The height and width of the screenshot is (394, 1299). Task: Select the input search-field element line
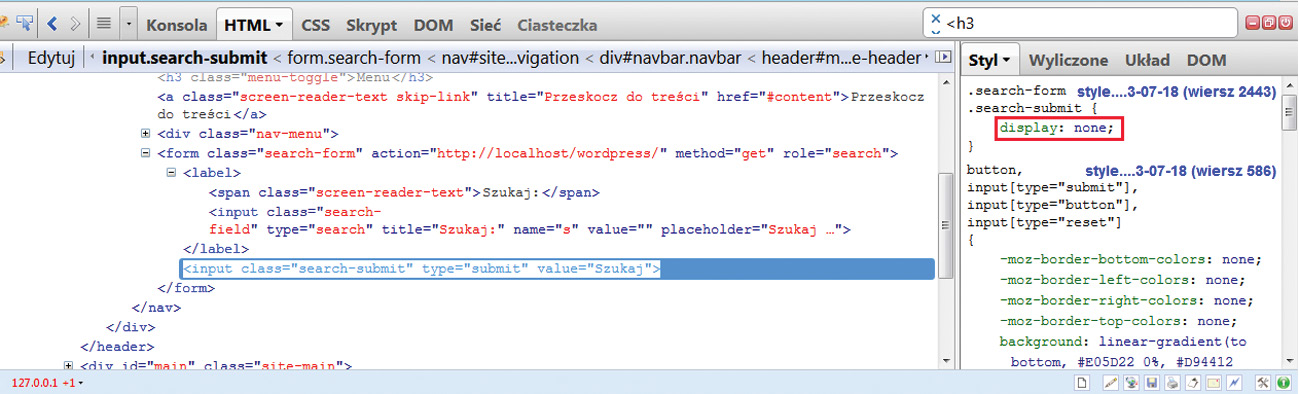(x=530, y=220)
